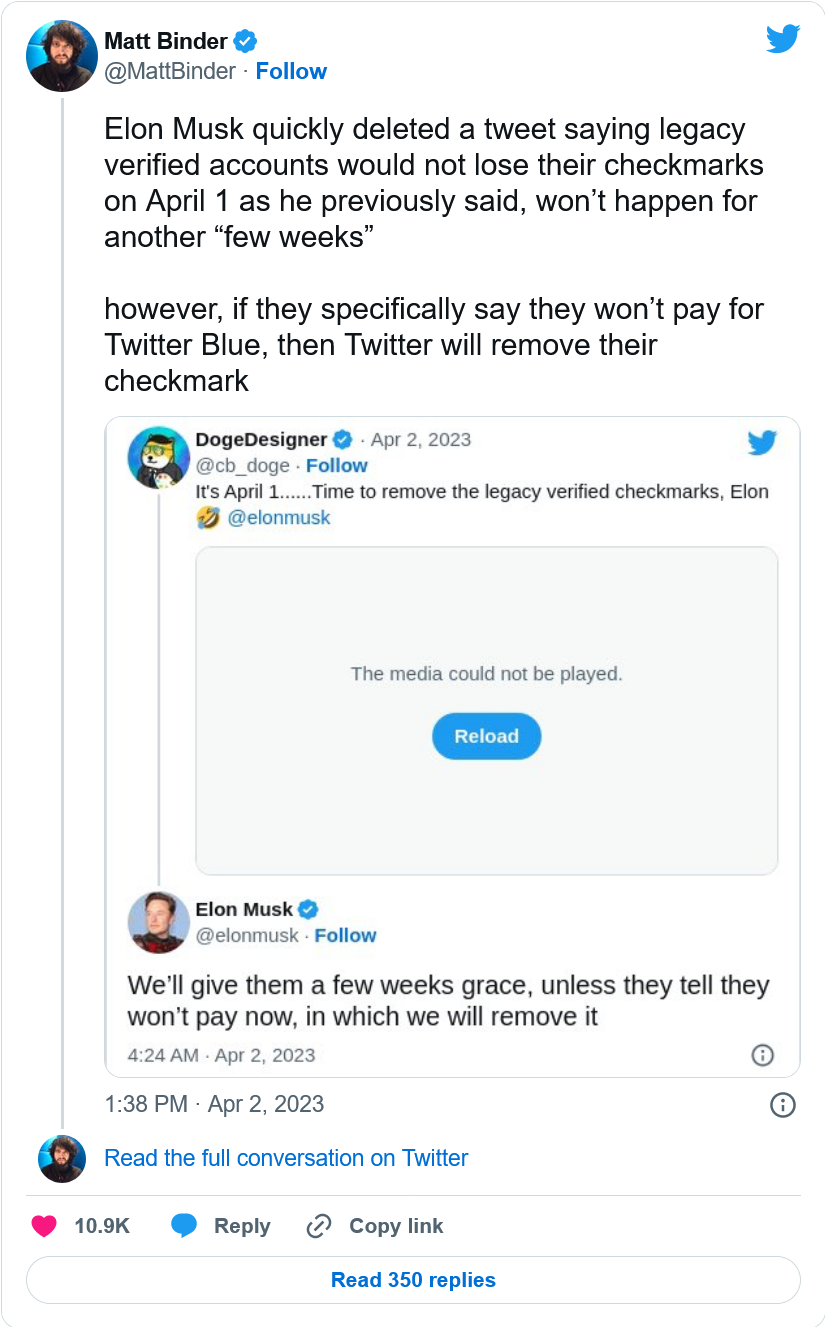Viewport: 825px width, 1327px height.
Task: Open the 1:38 PM · Apr 2, 2023 timestamp
Action: [214, 1104]
